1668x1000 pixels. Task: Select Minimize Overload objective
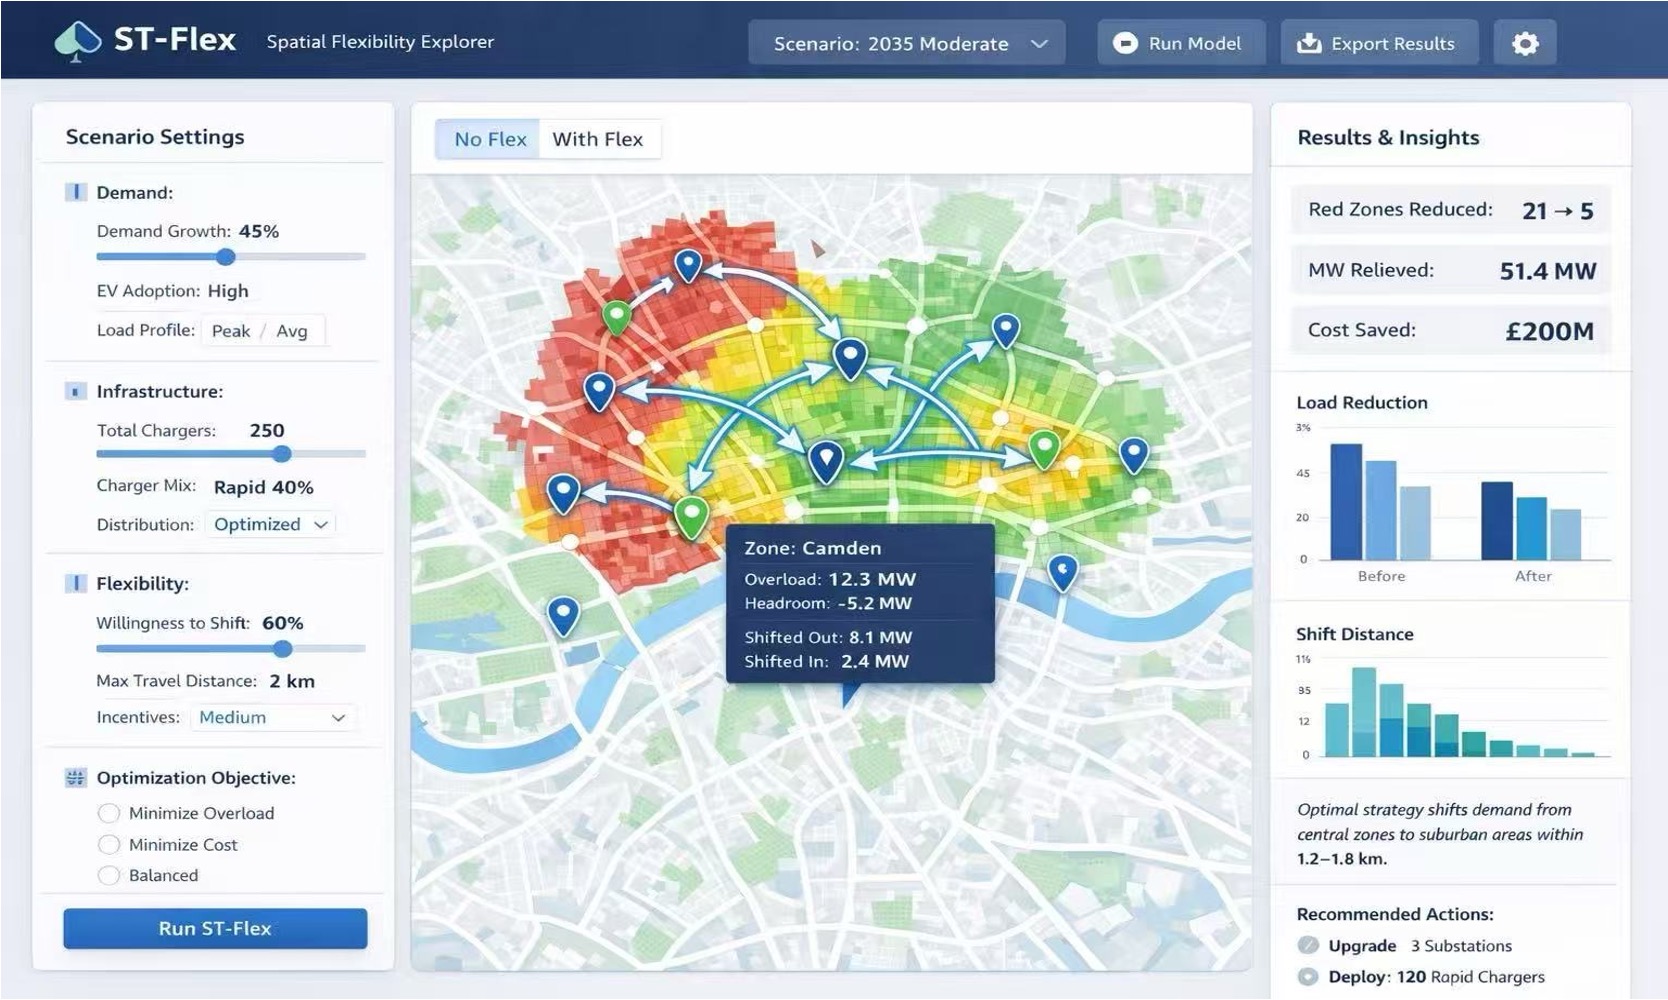(108, 813)
